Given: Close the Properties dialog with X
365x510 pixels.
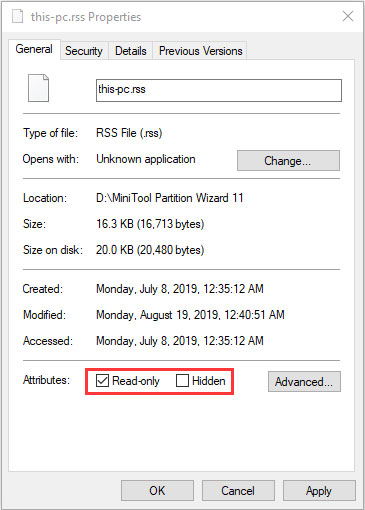Looking at the screenshot, I should (348, 16).
